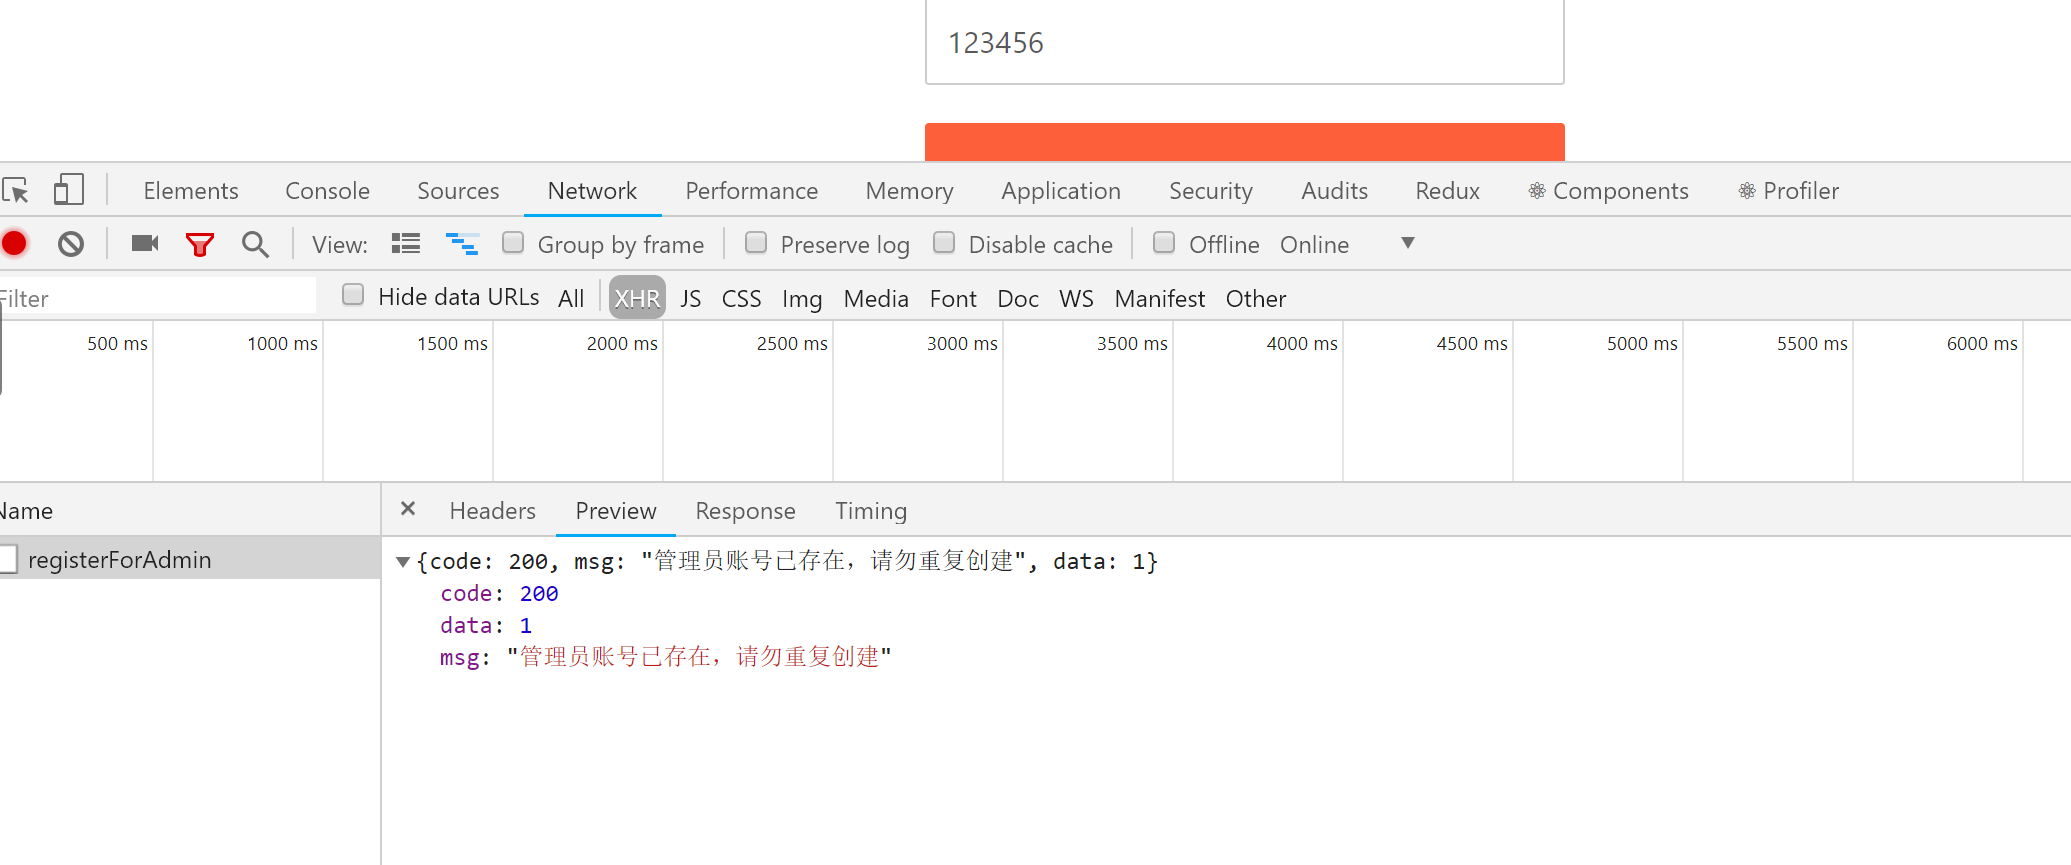This screenshot has height=865, width=2071.
Task: Toggle the red filter funnel icon
Action: coord(200,244)
